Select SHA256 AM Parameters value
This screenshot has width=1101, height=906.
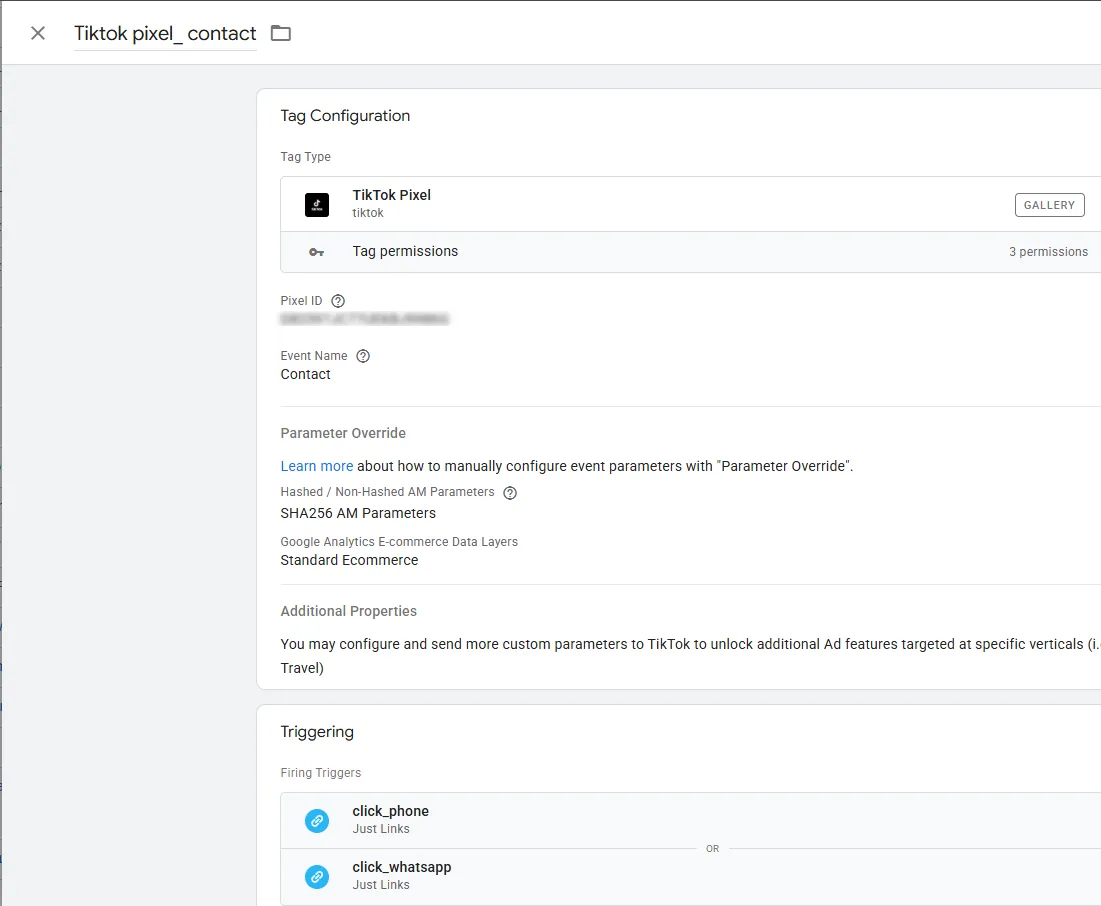358,513
